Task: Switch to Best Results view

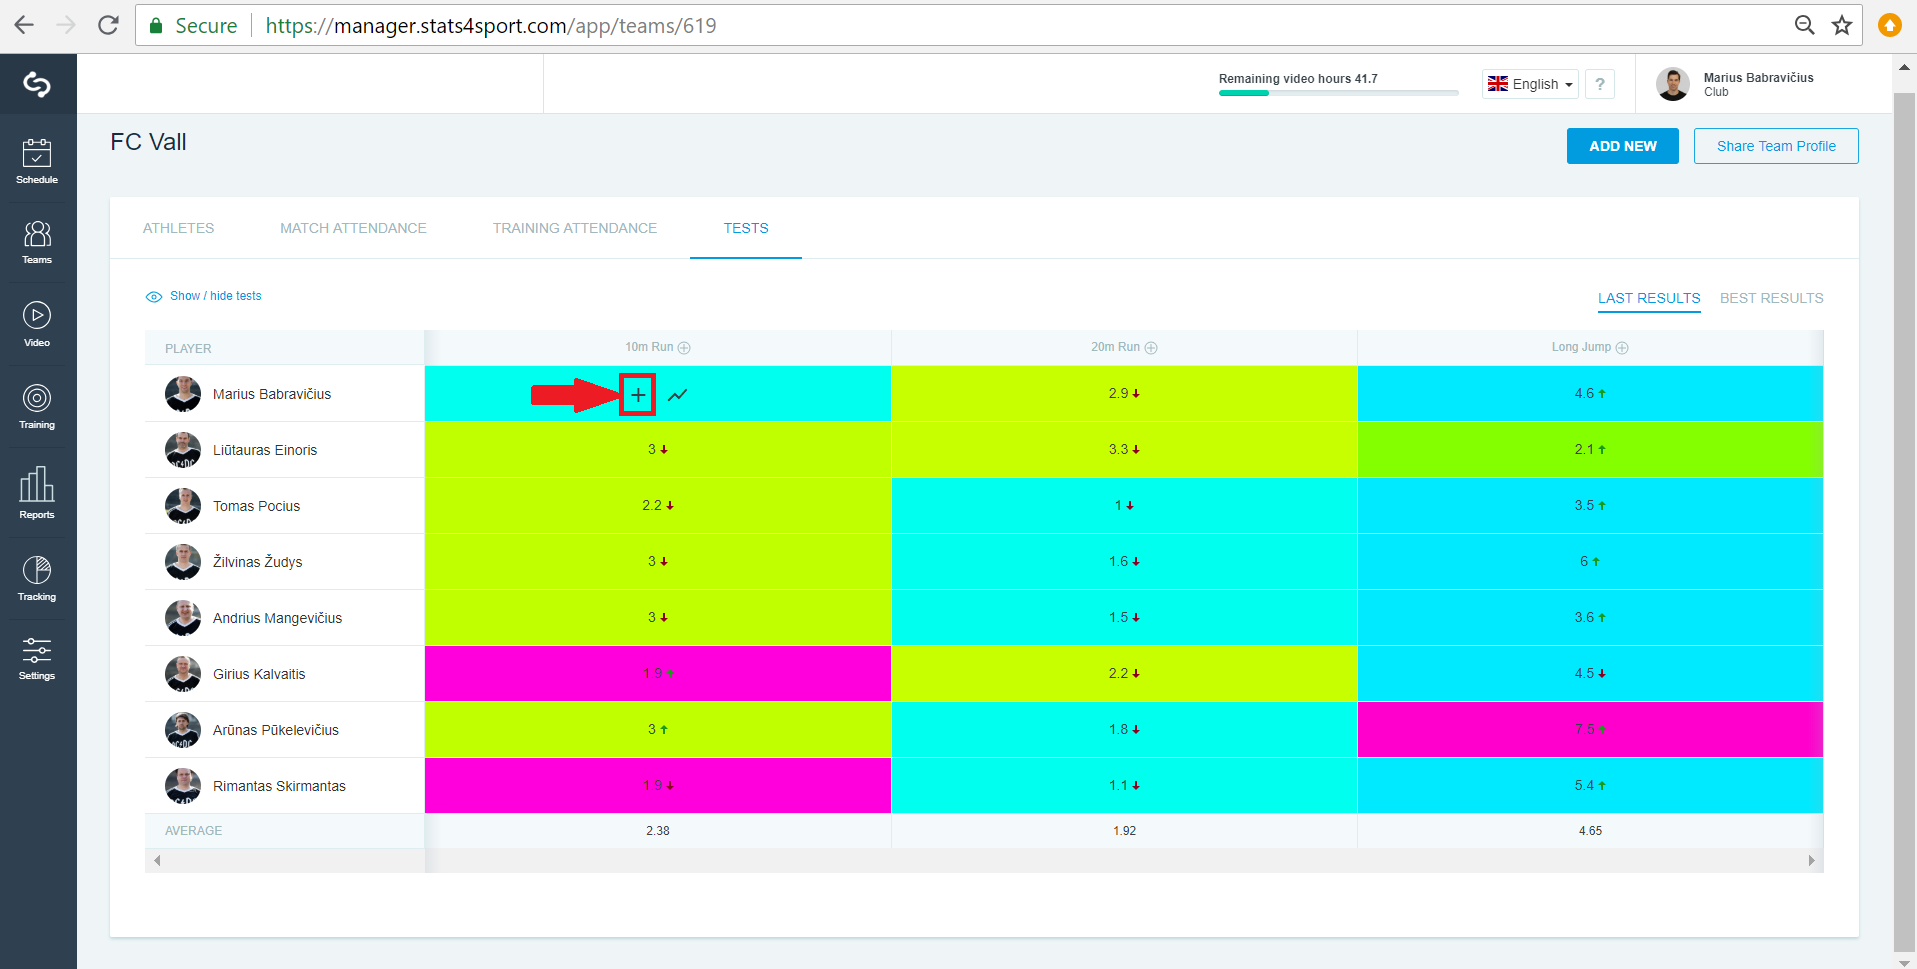Action: click(x=1771, y=298)
